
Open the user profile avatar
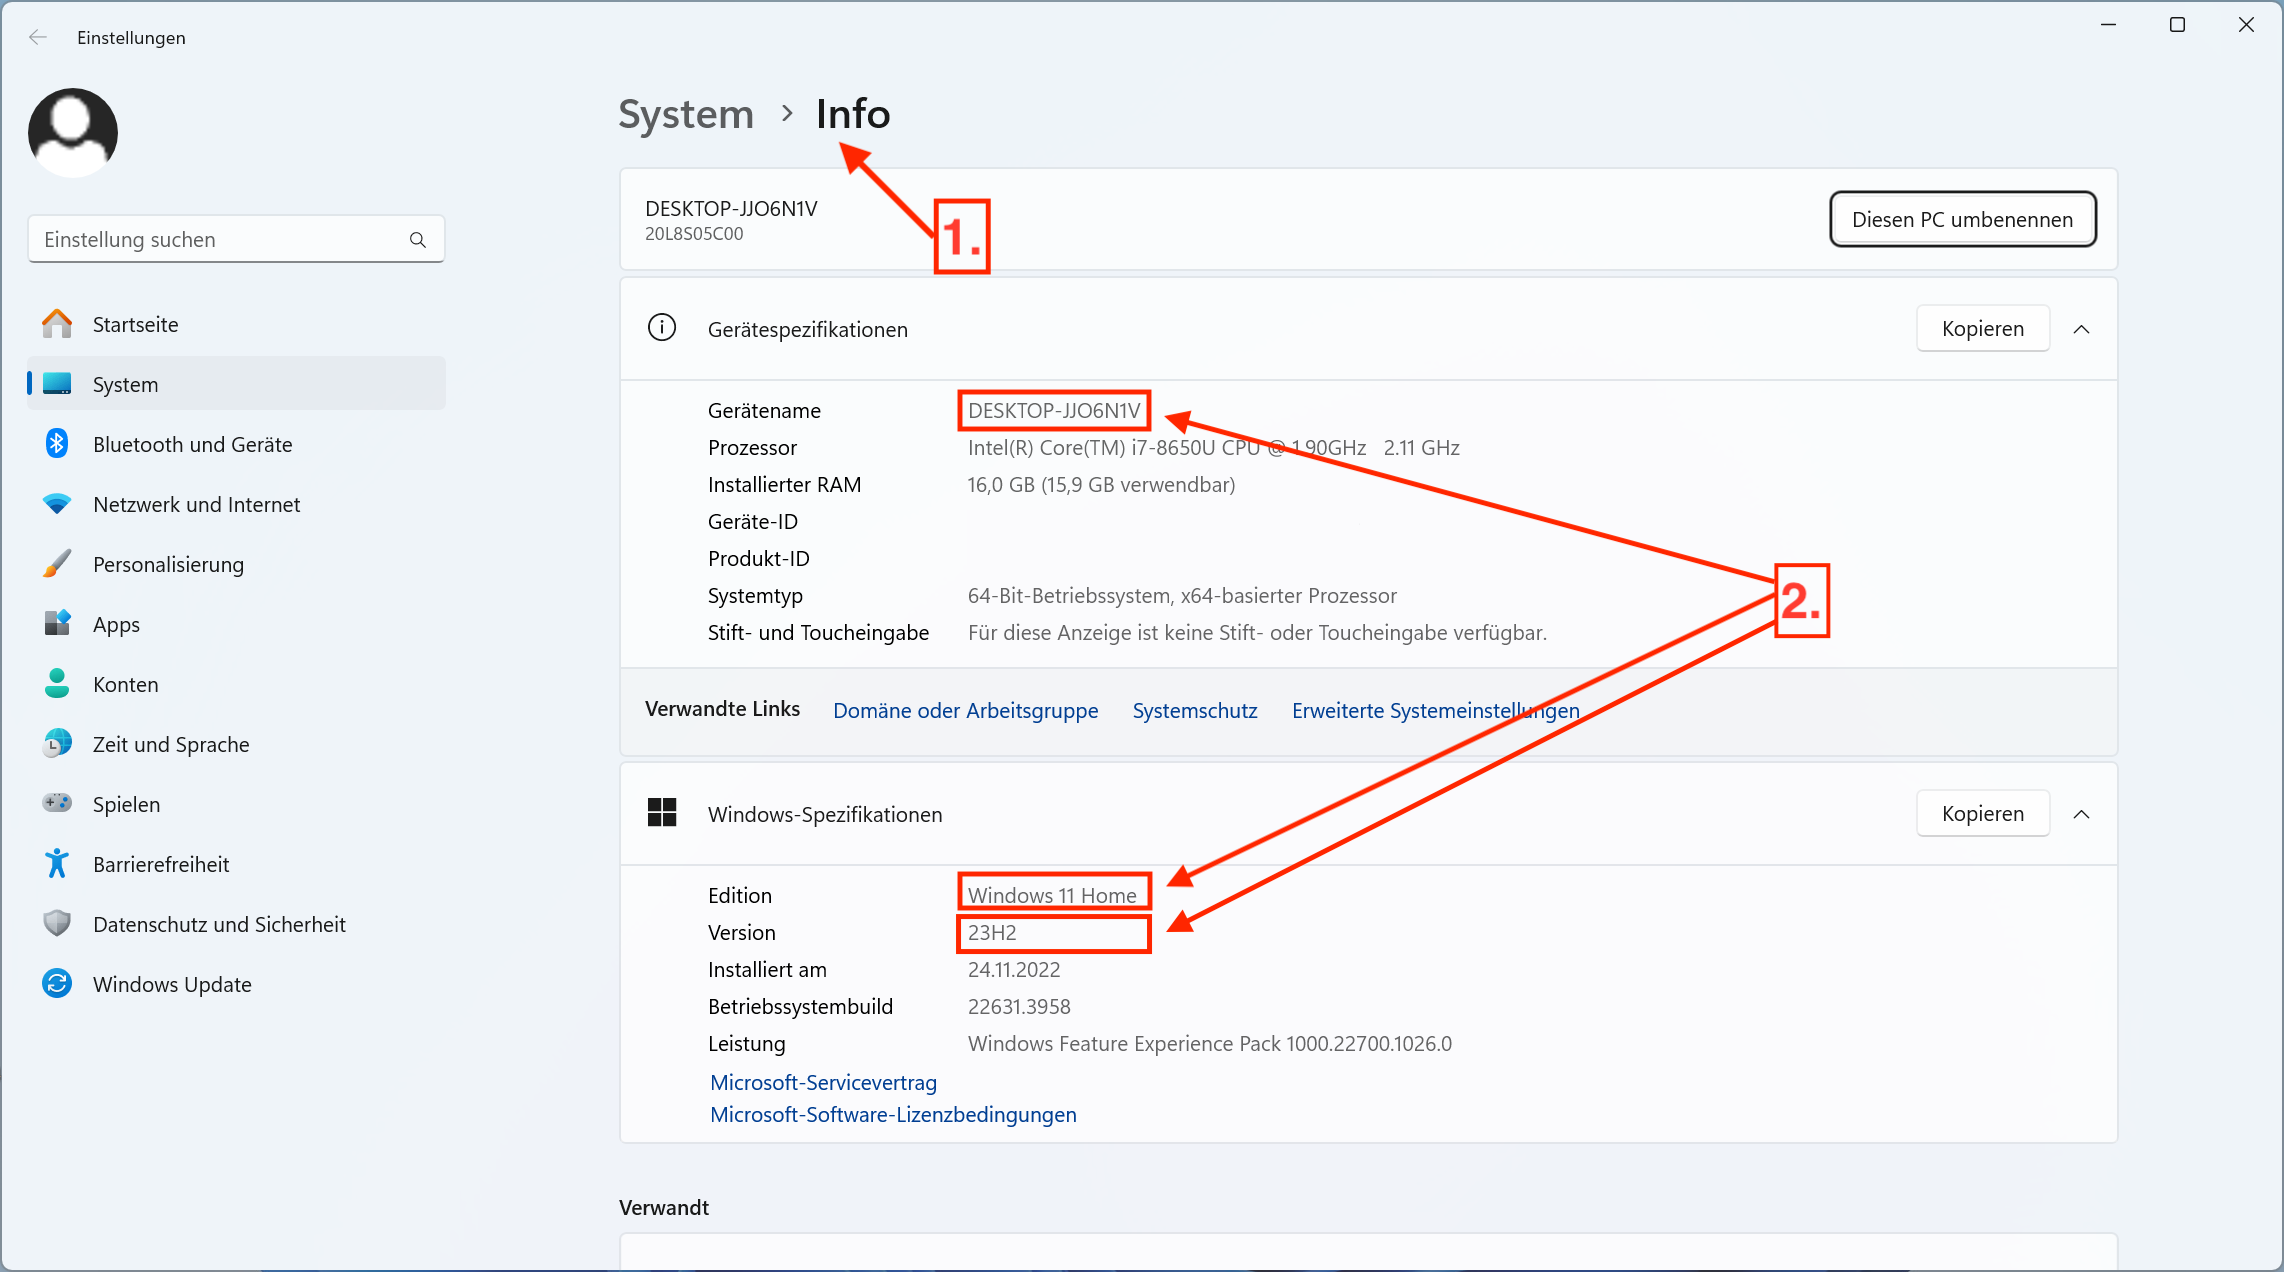tap(73, 132)
